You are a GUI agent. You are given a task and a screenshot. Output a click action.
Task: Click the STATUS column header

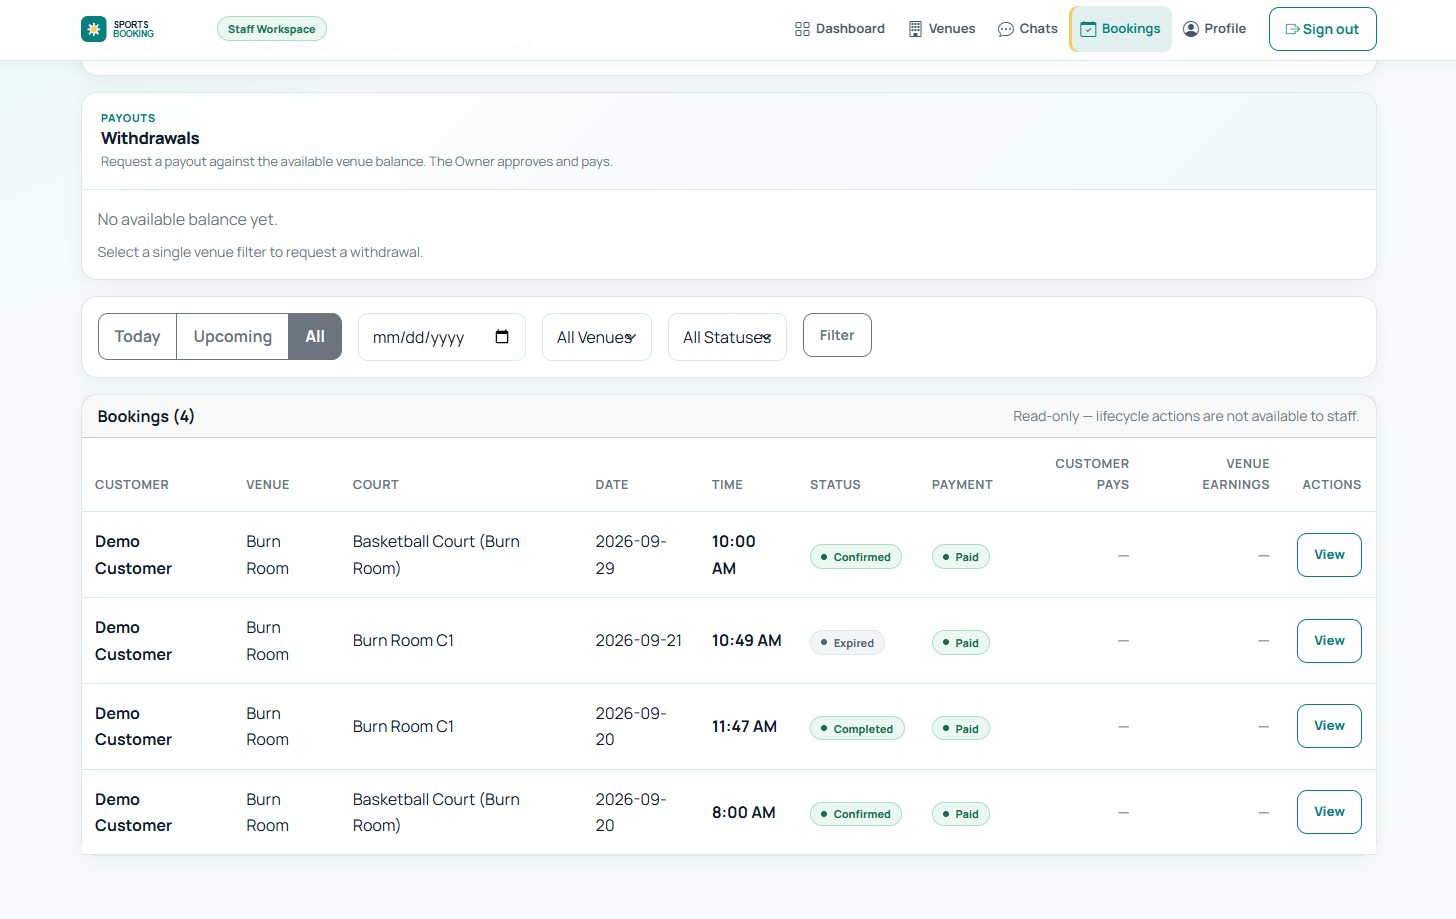[x=835, y=485]
